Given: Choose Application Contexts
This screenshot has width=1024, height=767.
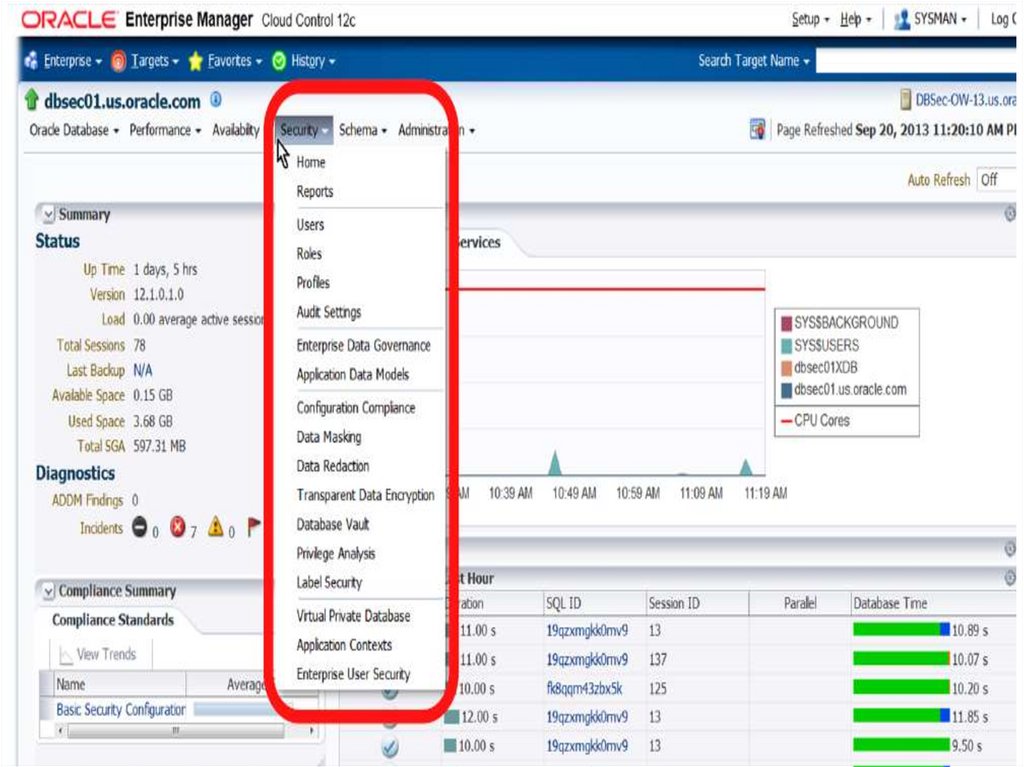Looking at the screenshot, I should (x=344, y=645).
